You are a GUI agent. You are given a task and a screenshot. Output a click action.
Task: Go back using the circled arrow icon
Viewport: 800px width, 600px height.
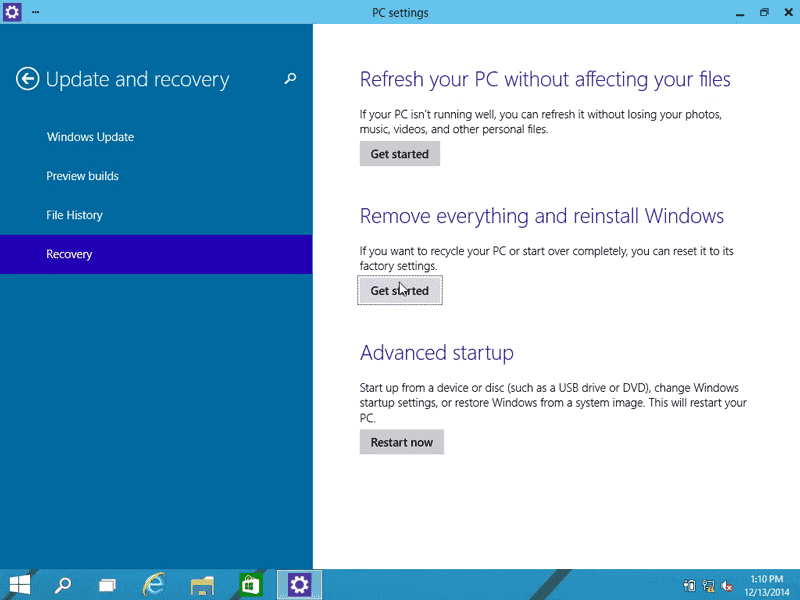coord(27,79)
